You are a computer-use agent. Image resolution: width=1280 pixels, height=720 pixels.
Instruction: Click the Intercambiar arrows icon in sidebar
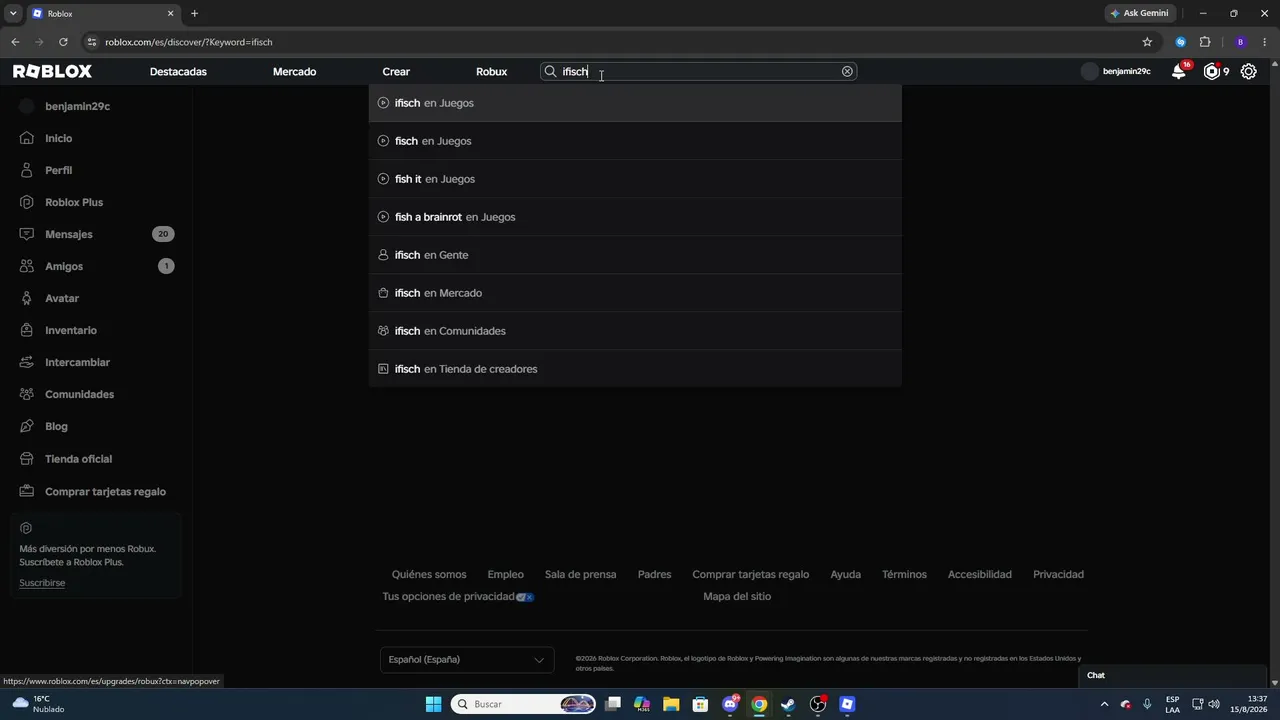click(x=27, y=362)
